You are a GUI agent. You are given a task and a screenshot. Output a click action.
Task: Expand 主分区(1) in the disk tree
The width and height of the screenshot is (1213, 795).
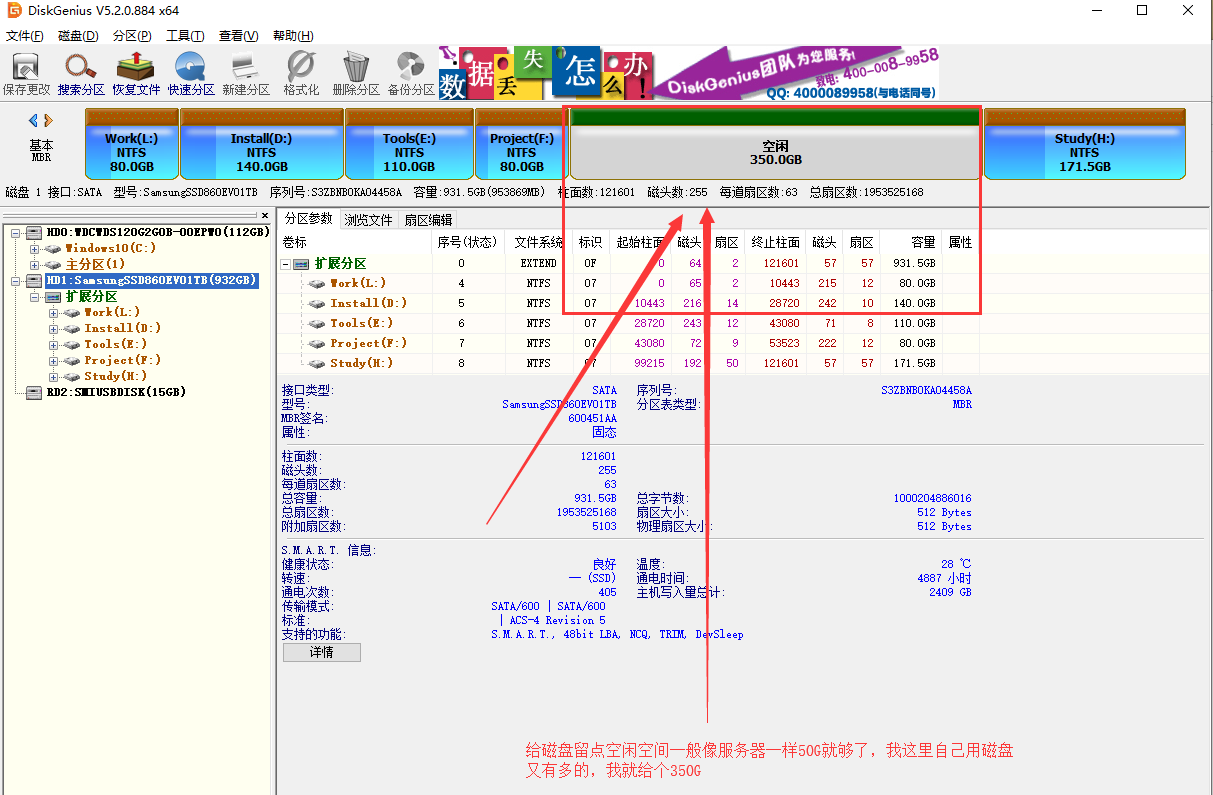[35, 265]
